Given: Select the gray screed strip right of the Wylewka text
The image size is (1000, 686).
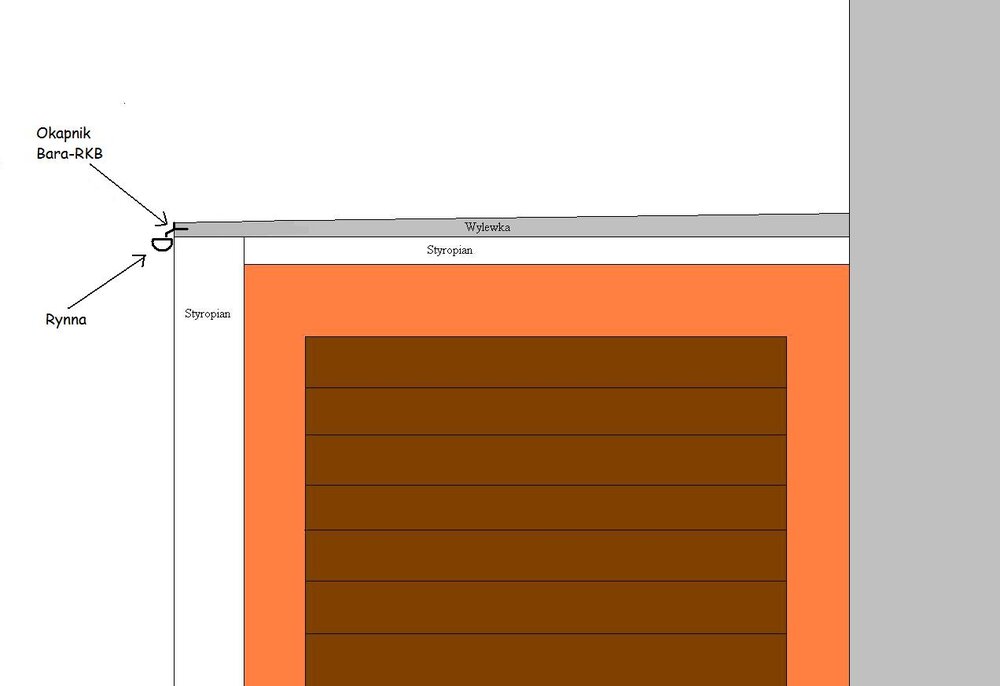Looking at the screenshot, I should point(680,226).
